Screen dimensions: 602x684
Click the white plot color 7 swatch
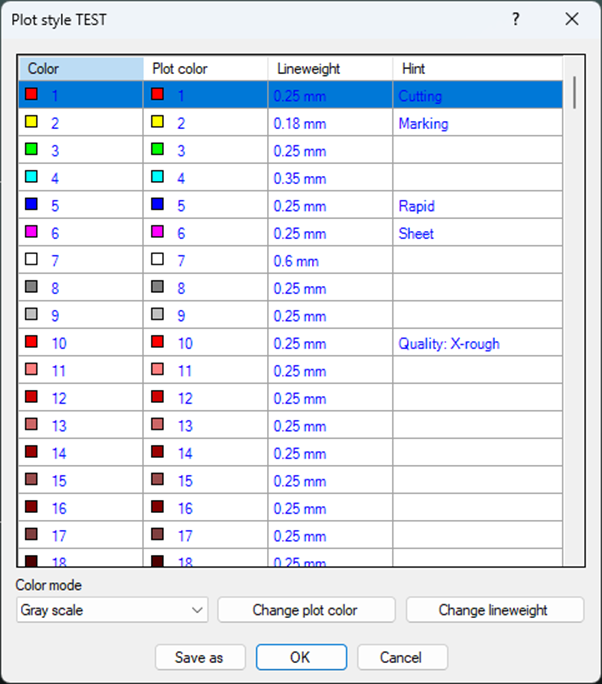(157, 259)
